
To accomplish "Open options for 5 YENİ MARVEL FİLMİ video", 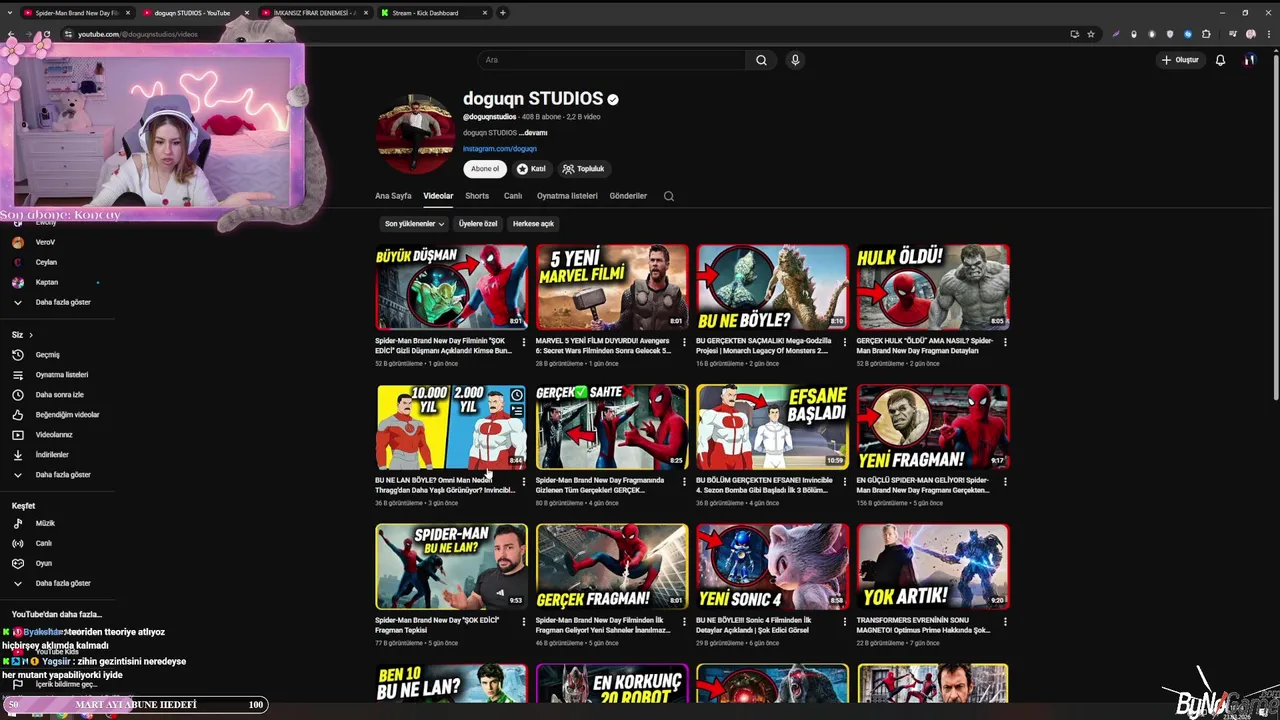I will point(684,342).
